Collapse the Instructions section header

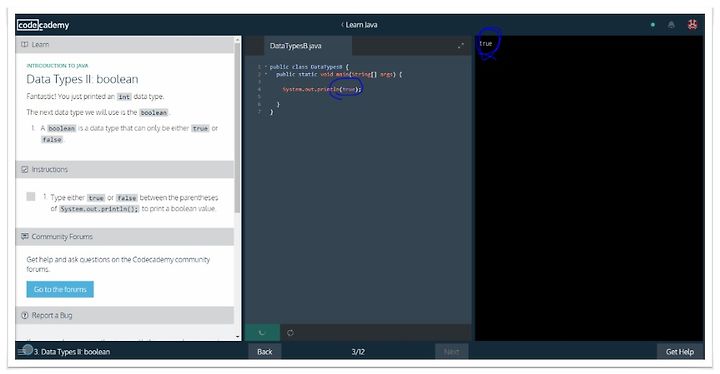pyautogui.click(x=125, y=170)
